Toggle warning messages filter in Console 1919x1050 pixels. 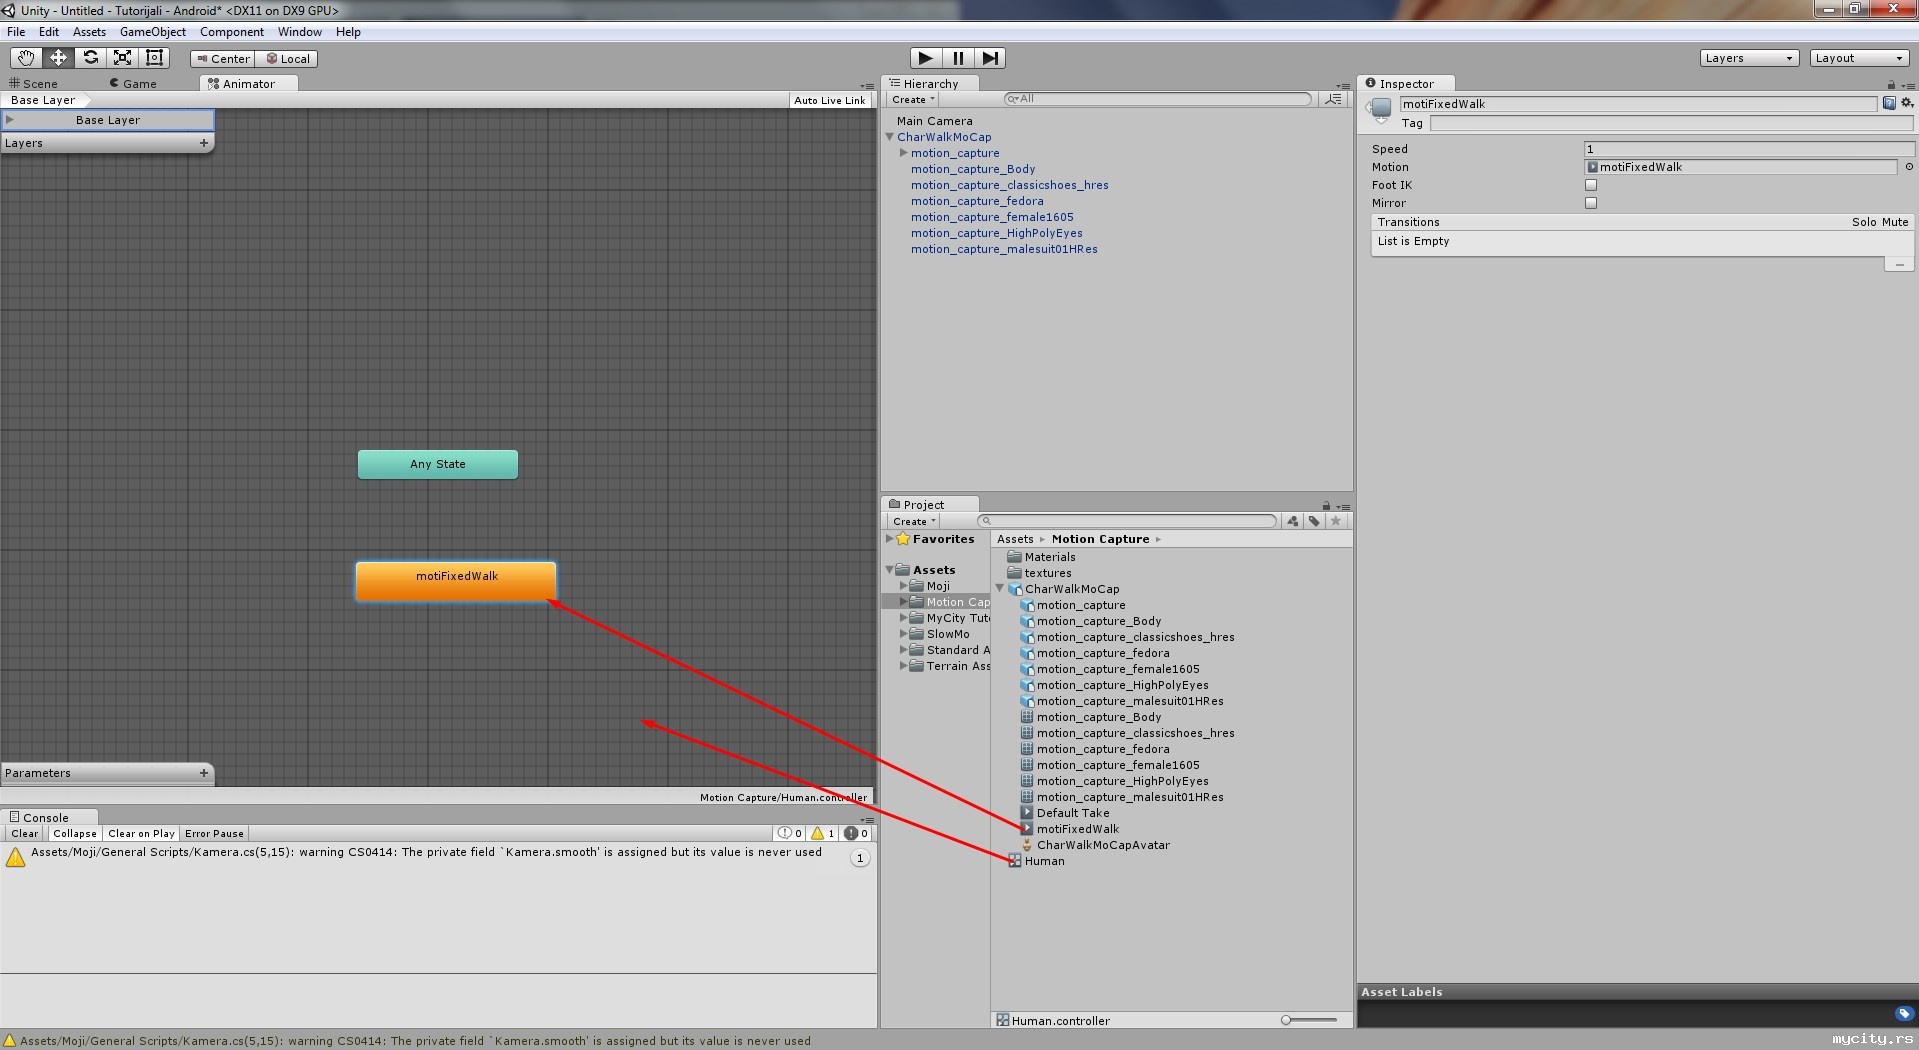click(823, 833)
